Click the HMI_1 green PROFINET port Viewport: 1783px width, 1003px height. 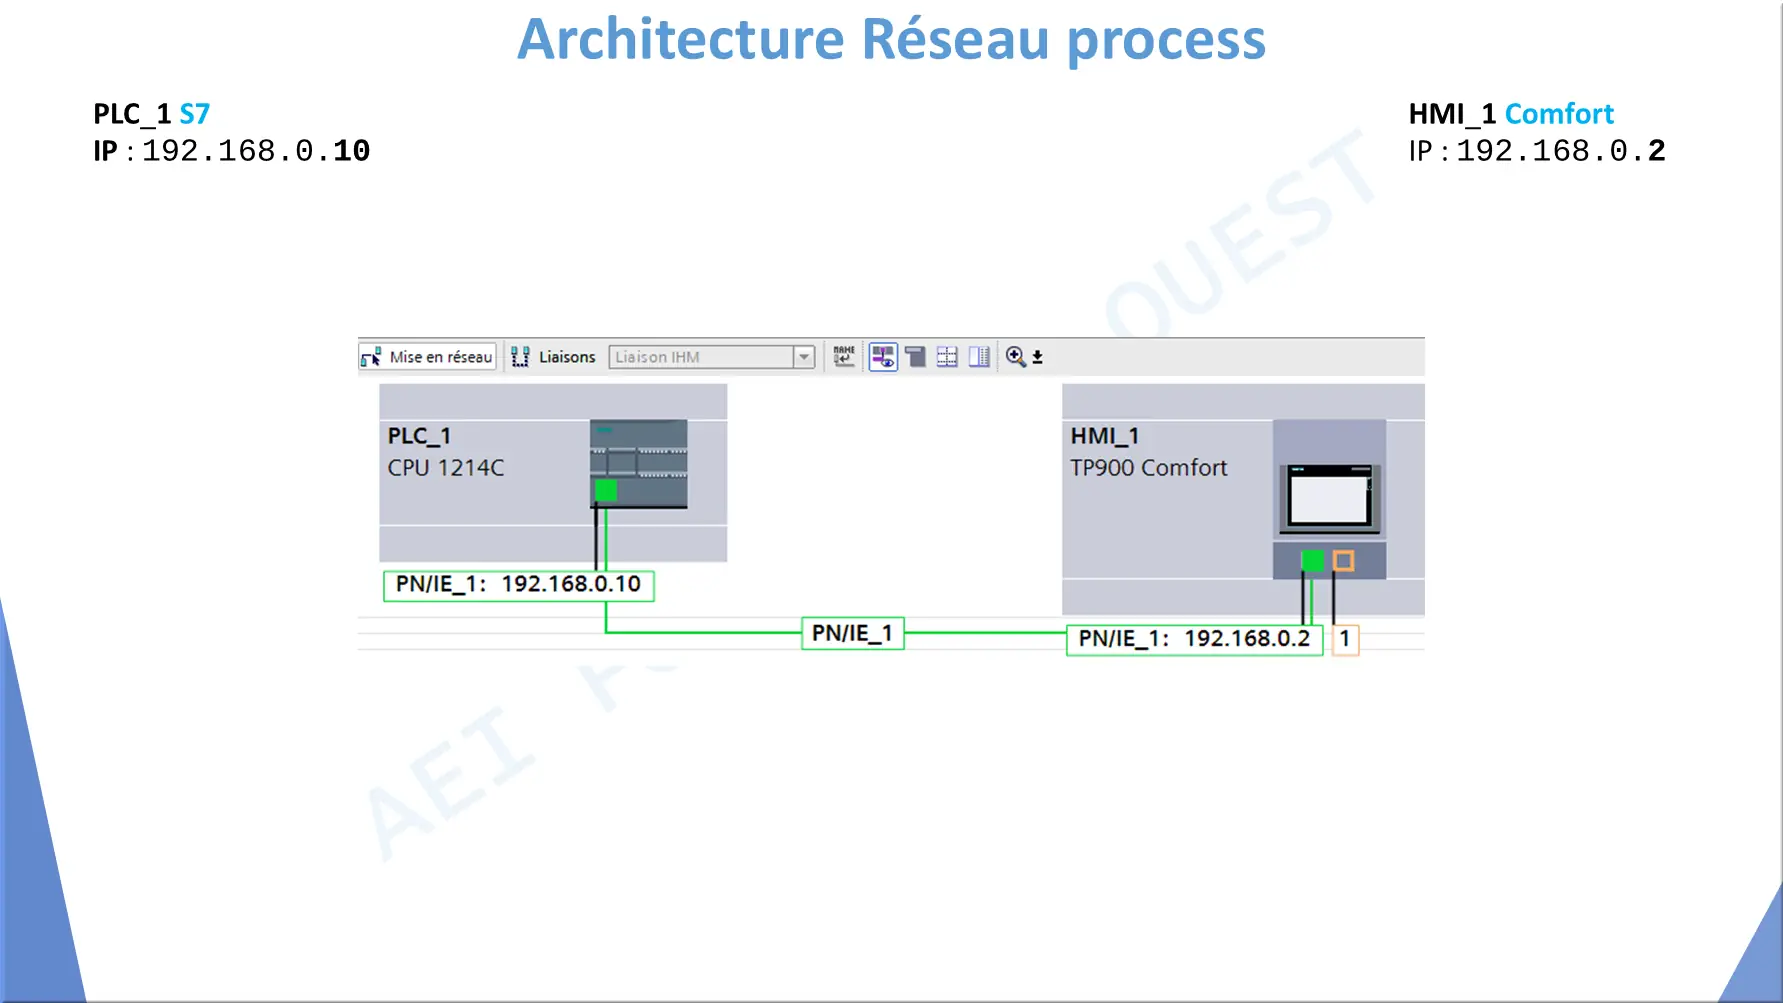[1313, 561]
